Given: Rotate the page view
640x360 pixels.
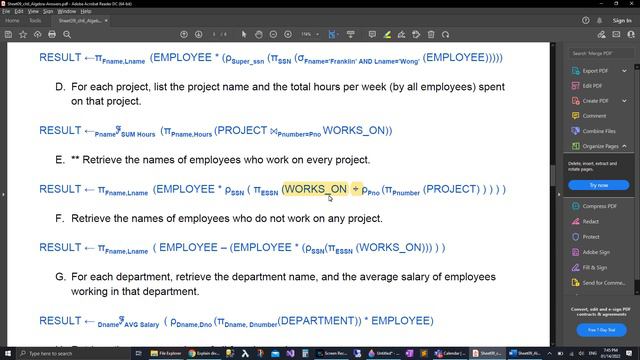Looking at the screenshot, I should [x=446, y=35].
